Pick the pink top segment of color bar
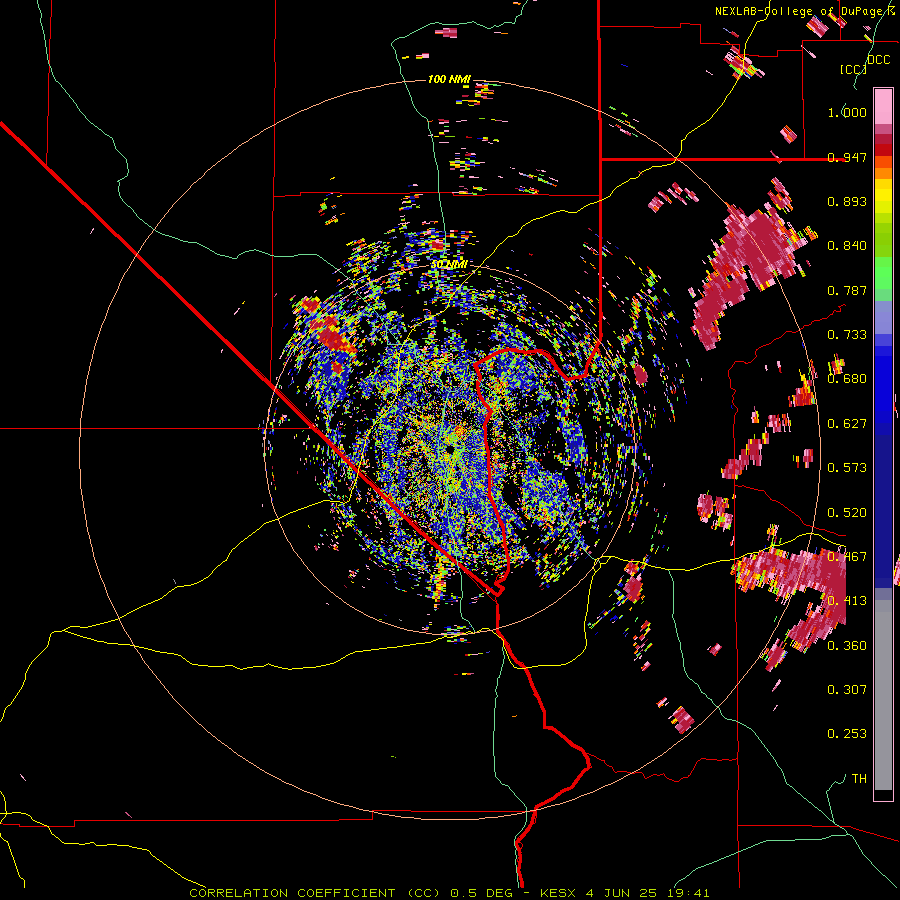 click(883, 106)
